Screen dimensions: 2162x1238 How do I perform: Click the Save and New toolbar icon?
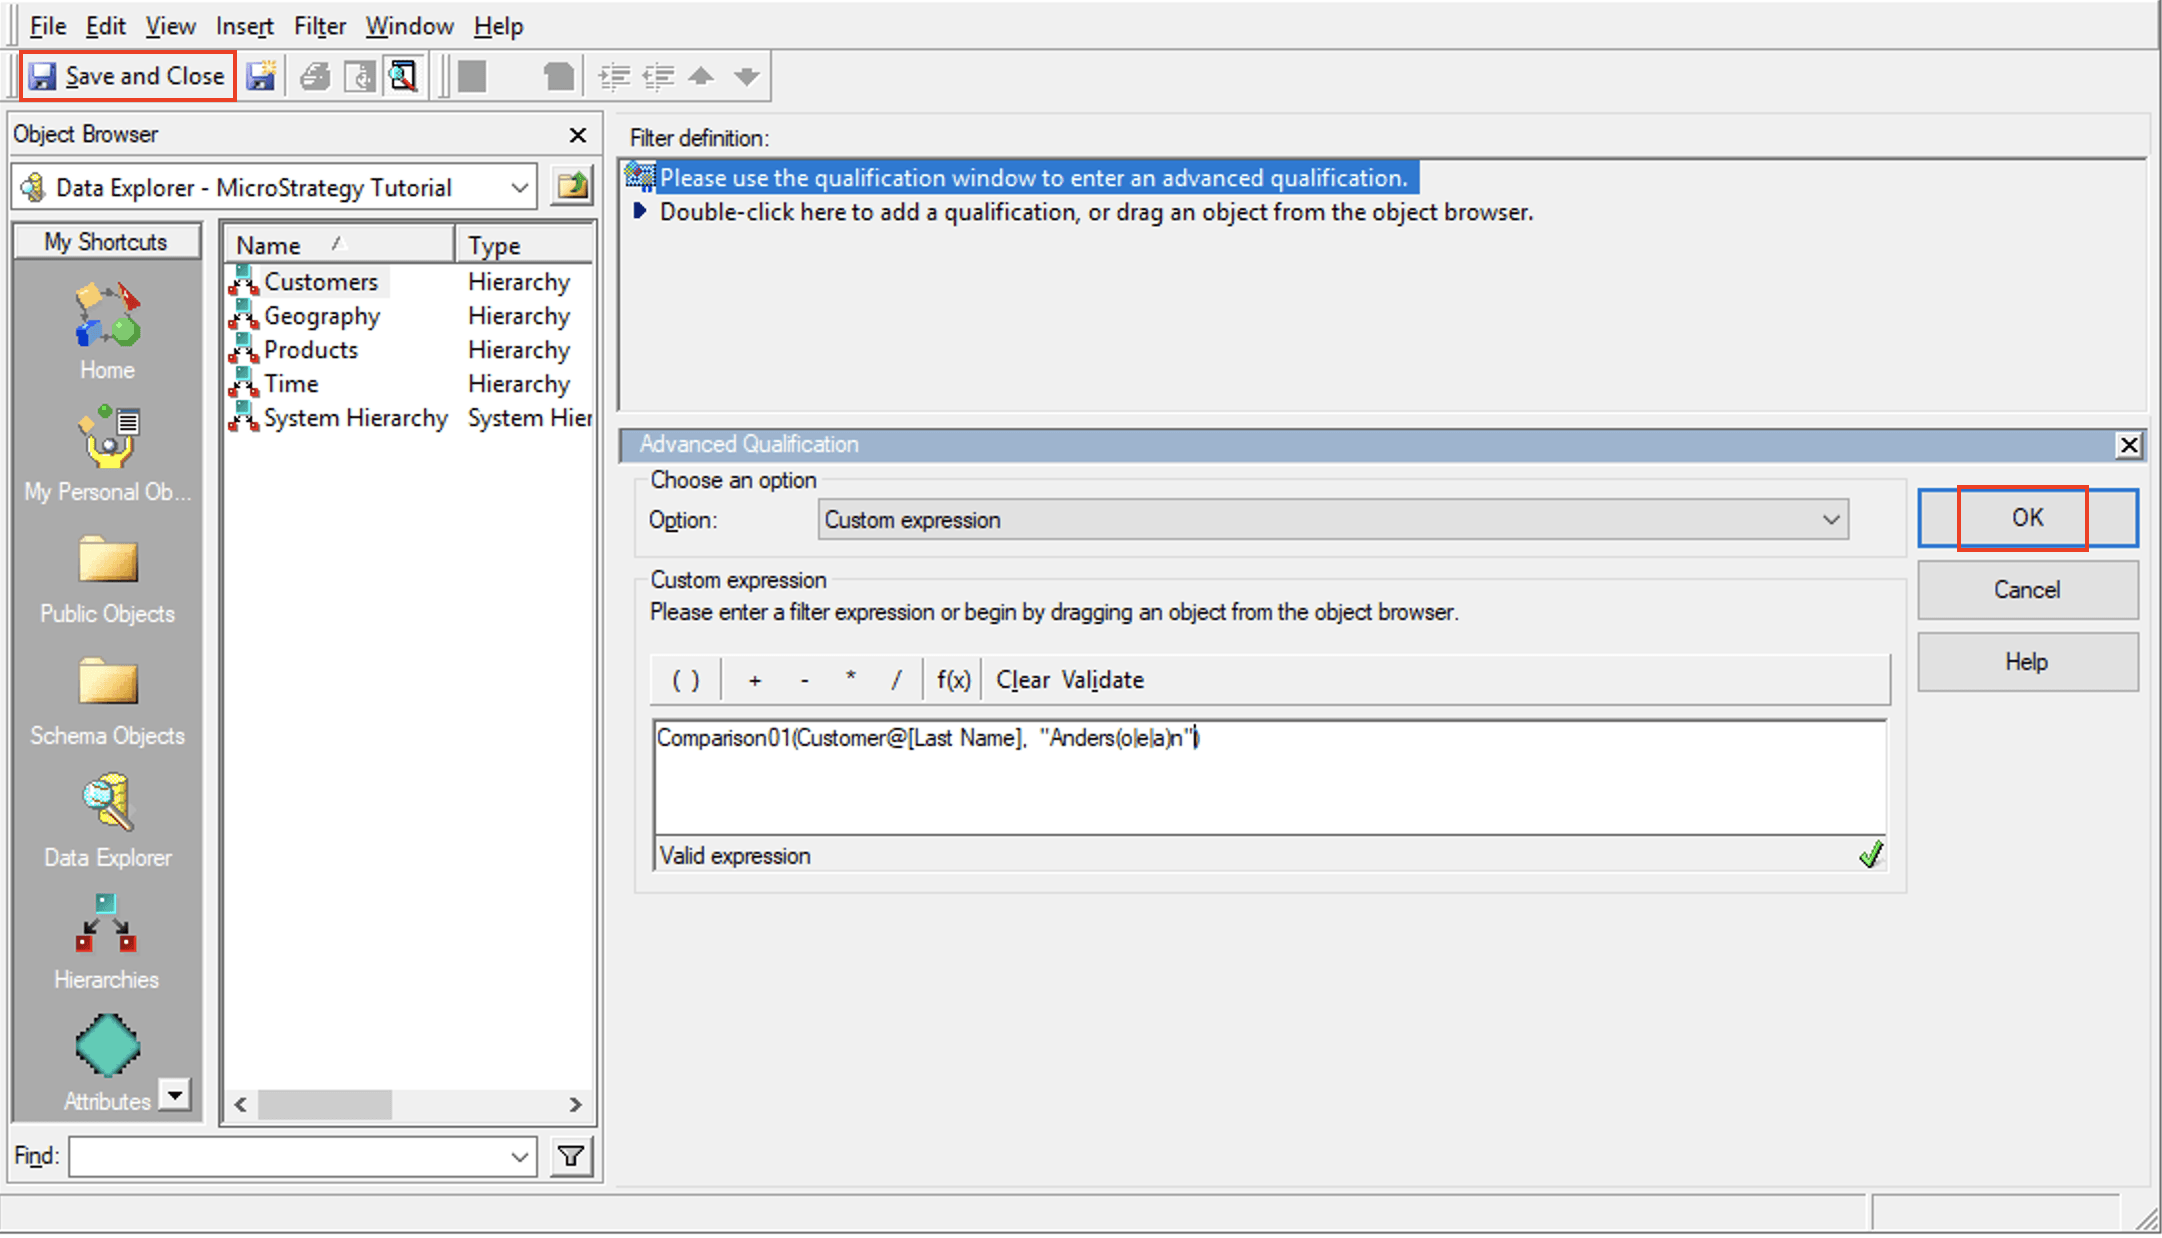coord(262,76)
